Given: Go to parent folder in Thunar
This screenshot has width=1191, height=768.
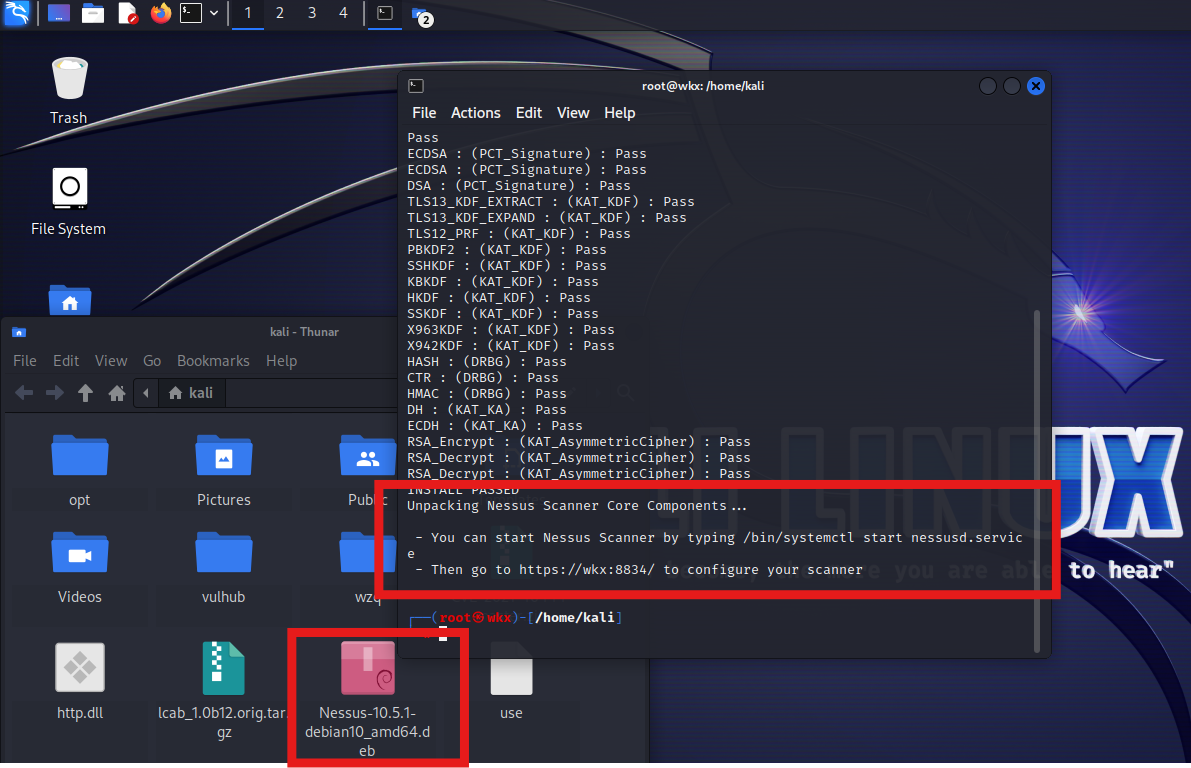Looking at the screenshot, I should click(x=85, y=393).
